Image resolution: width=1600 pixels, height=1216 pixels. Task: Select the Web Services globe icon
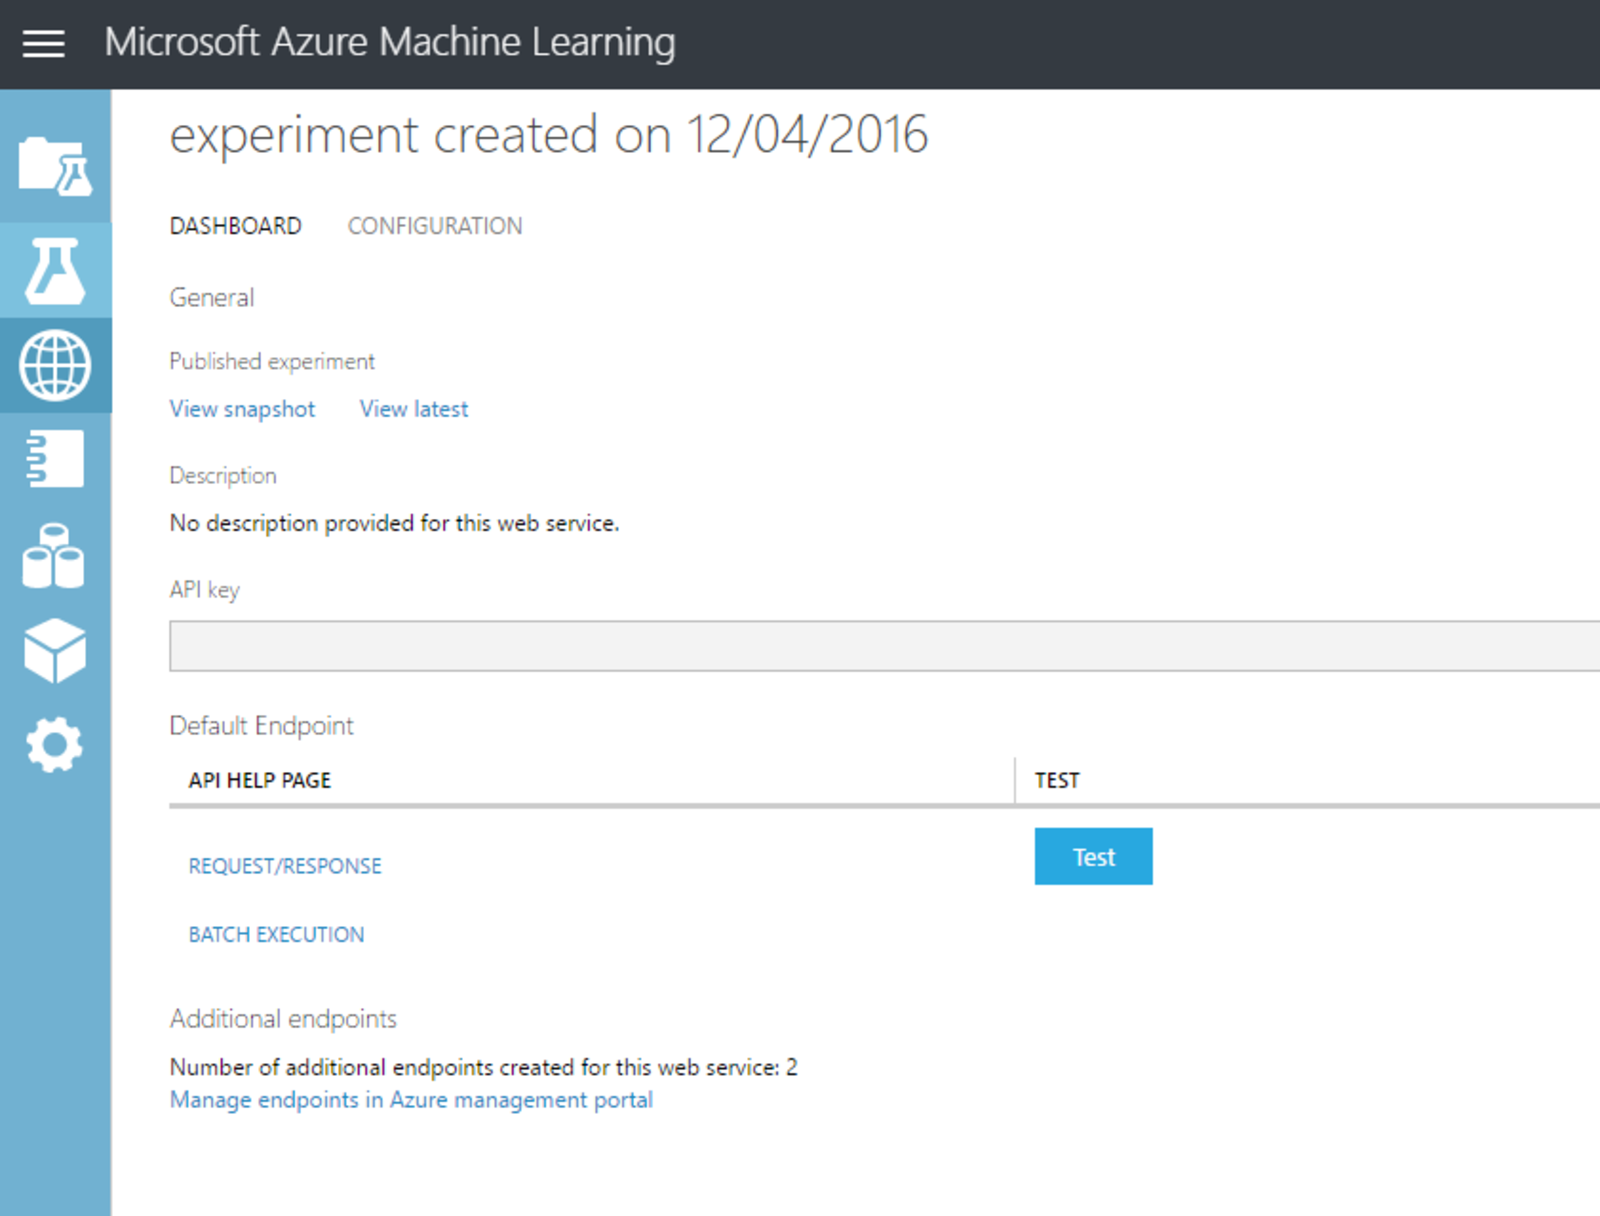click(55, 365)
